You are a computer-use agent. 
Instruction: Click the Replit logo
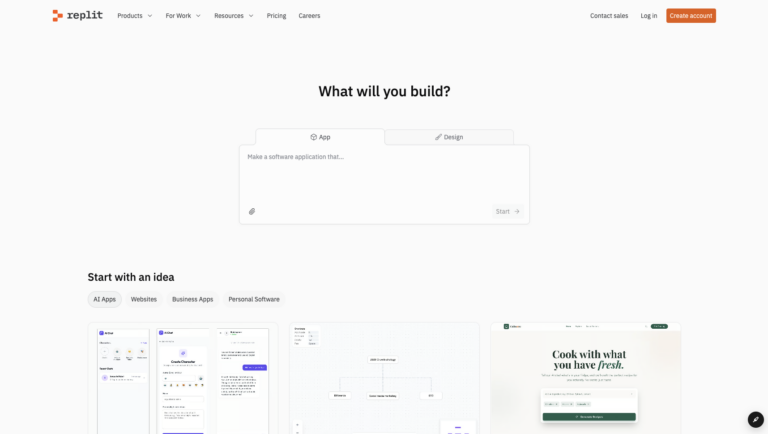[x=77, y=16]
